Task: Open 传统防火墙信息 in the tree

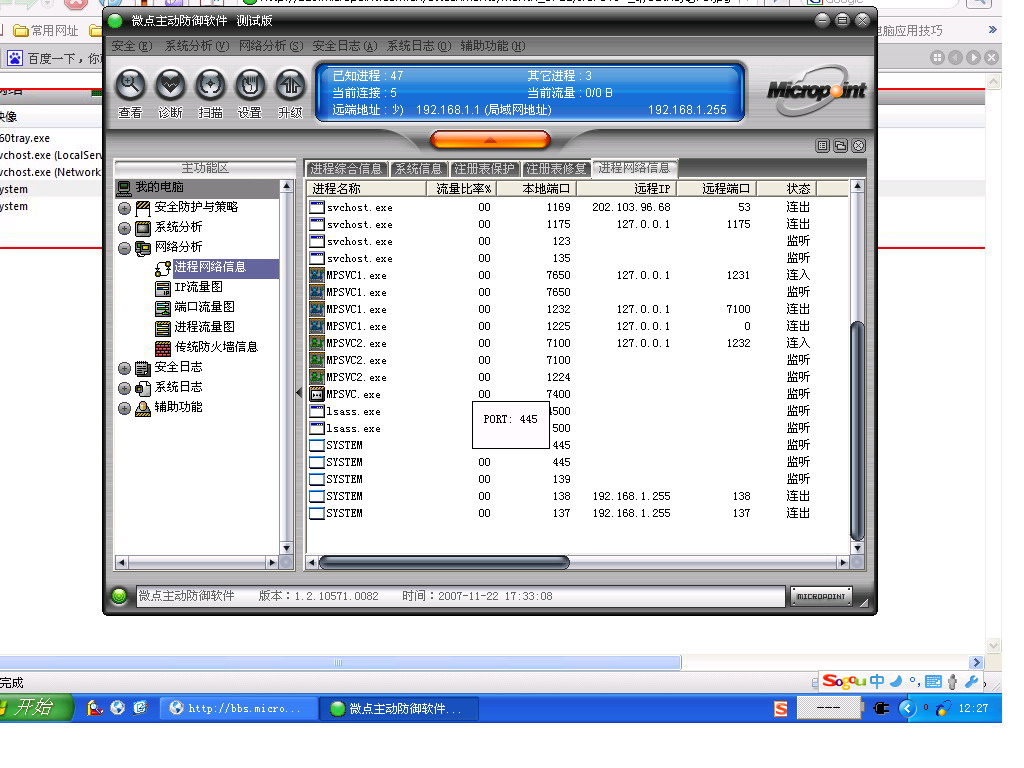Action: pos(216,347)
